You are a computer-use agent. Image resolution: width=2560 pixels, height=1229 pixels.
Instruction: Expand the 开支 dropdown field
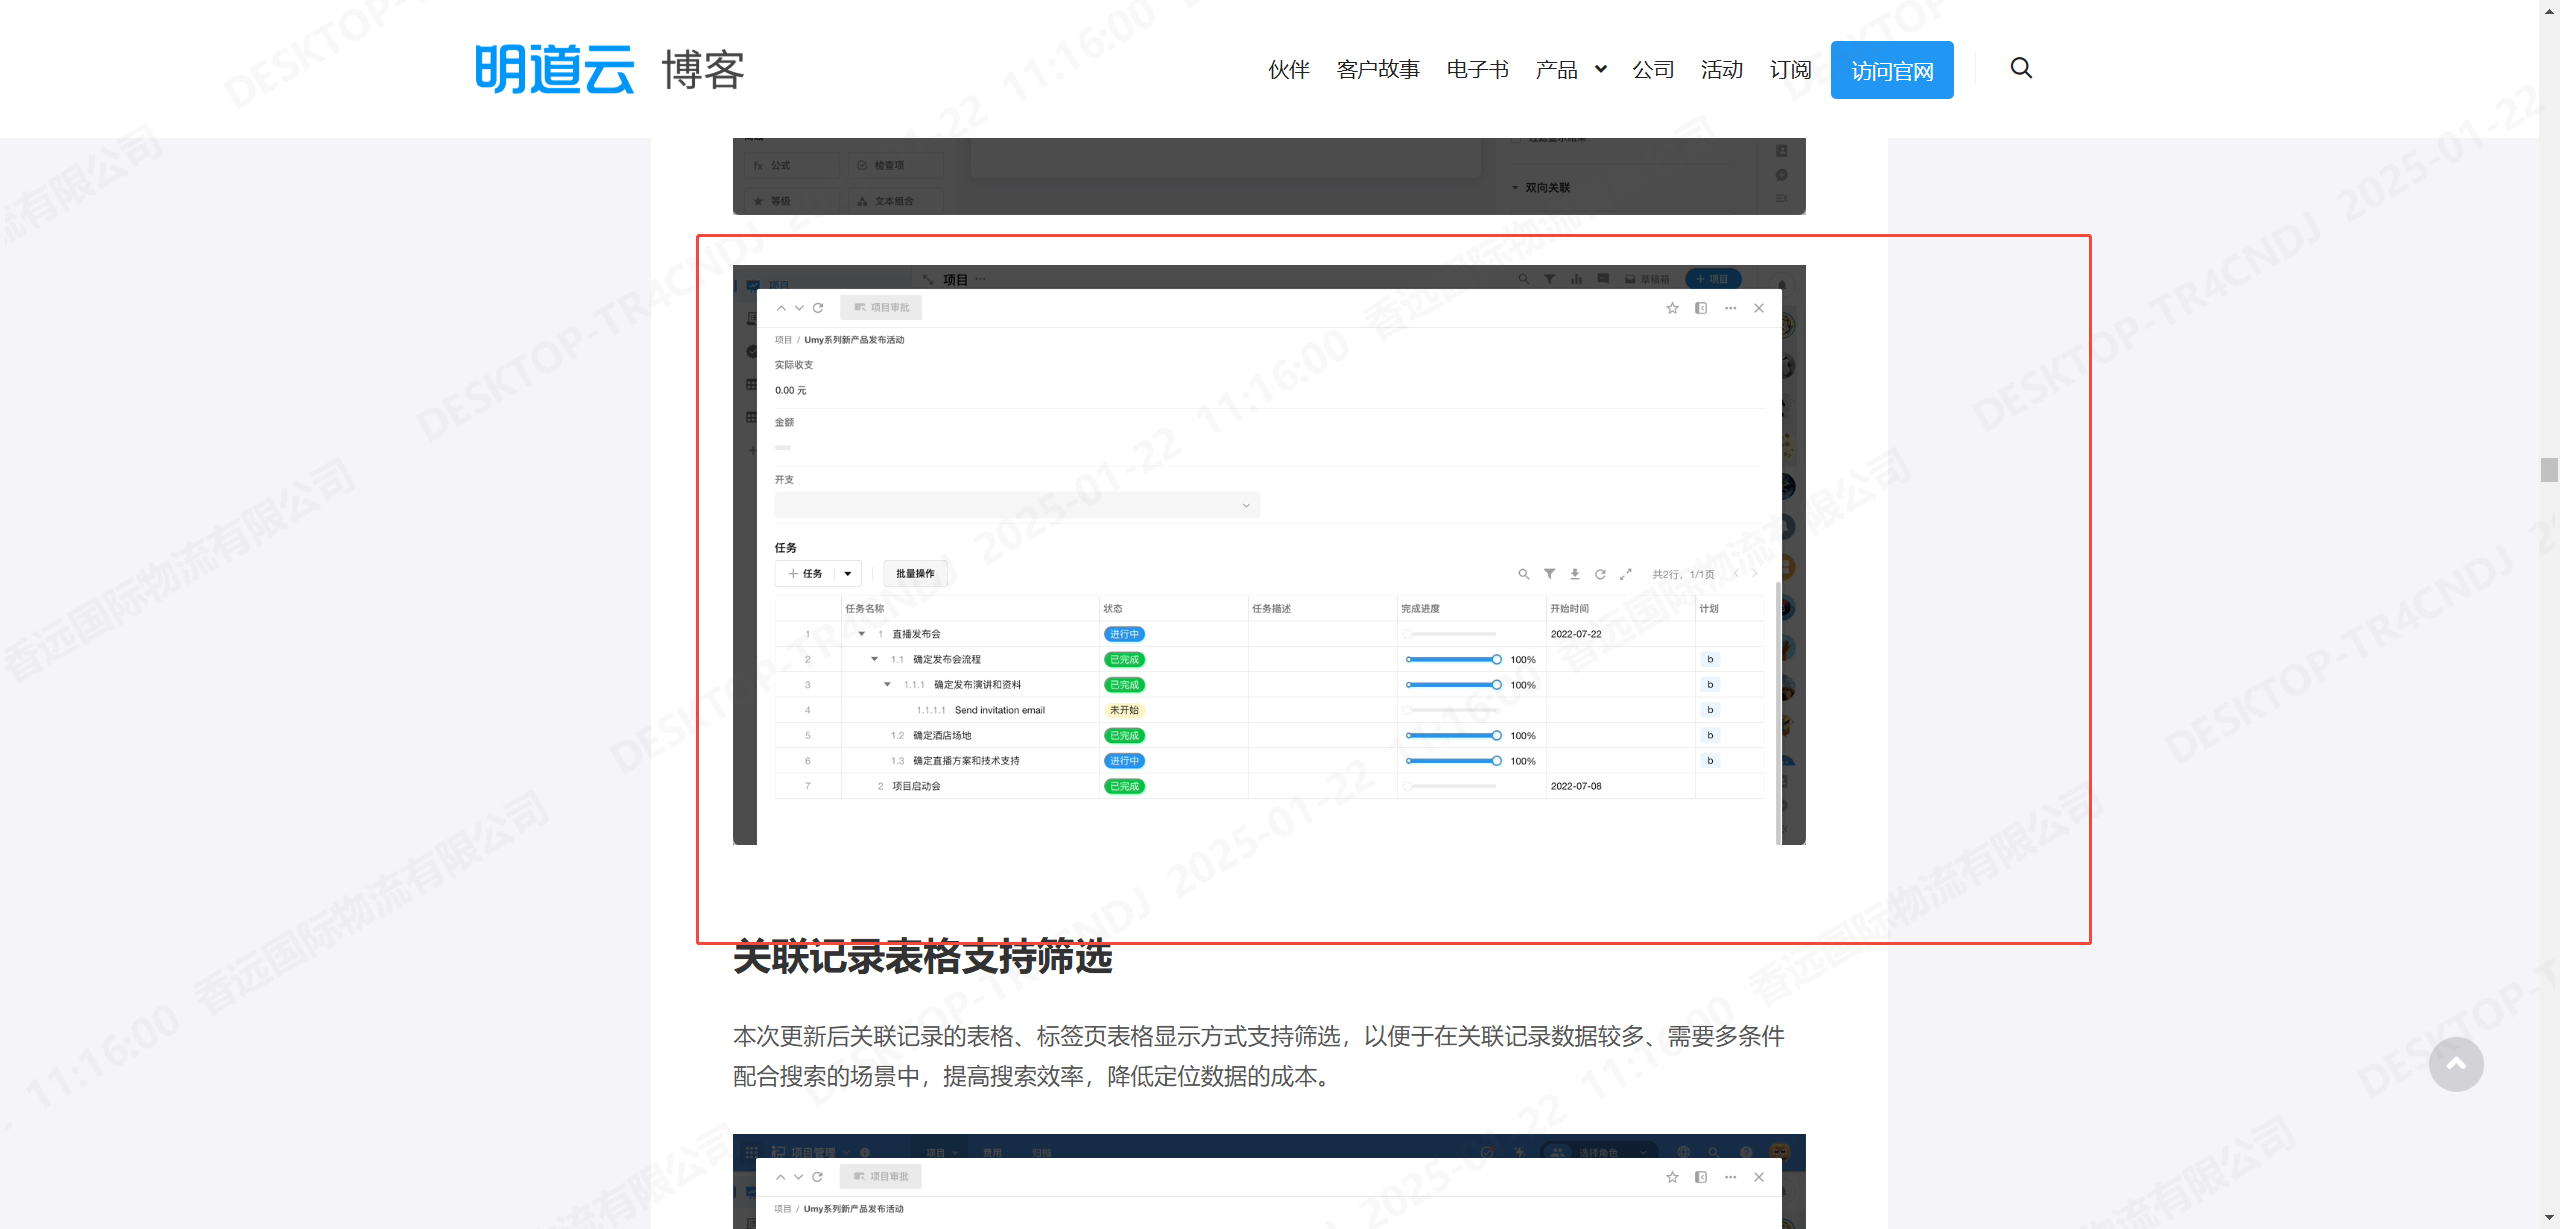[1246, 505]
